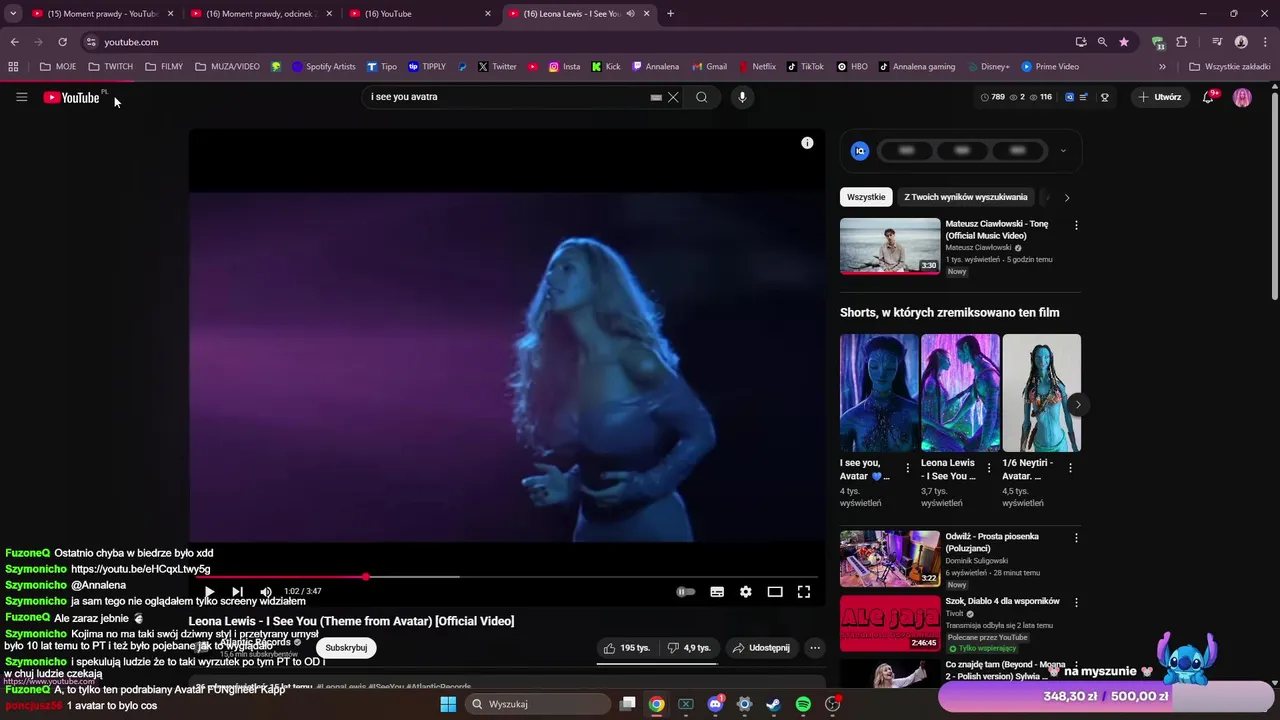Screen dimensions: 1280x720
Task: Go to the YouTube home logo
Action: [x=72, y=97]
